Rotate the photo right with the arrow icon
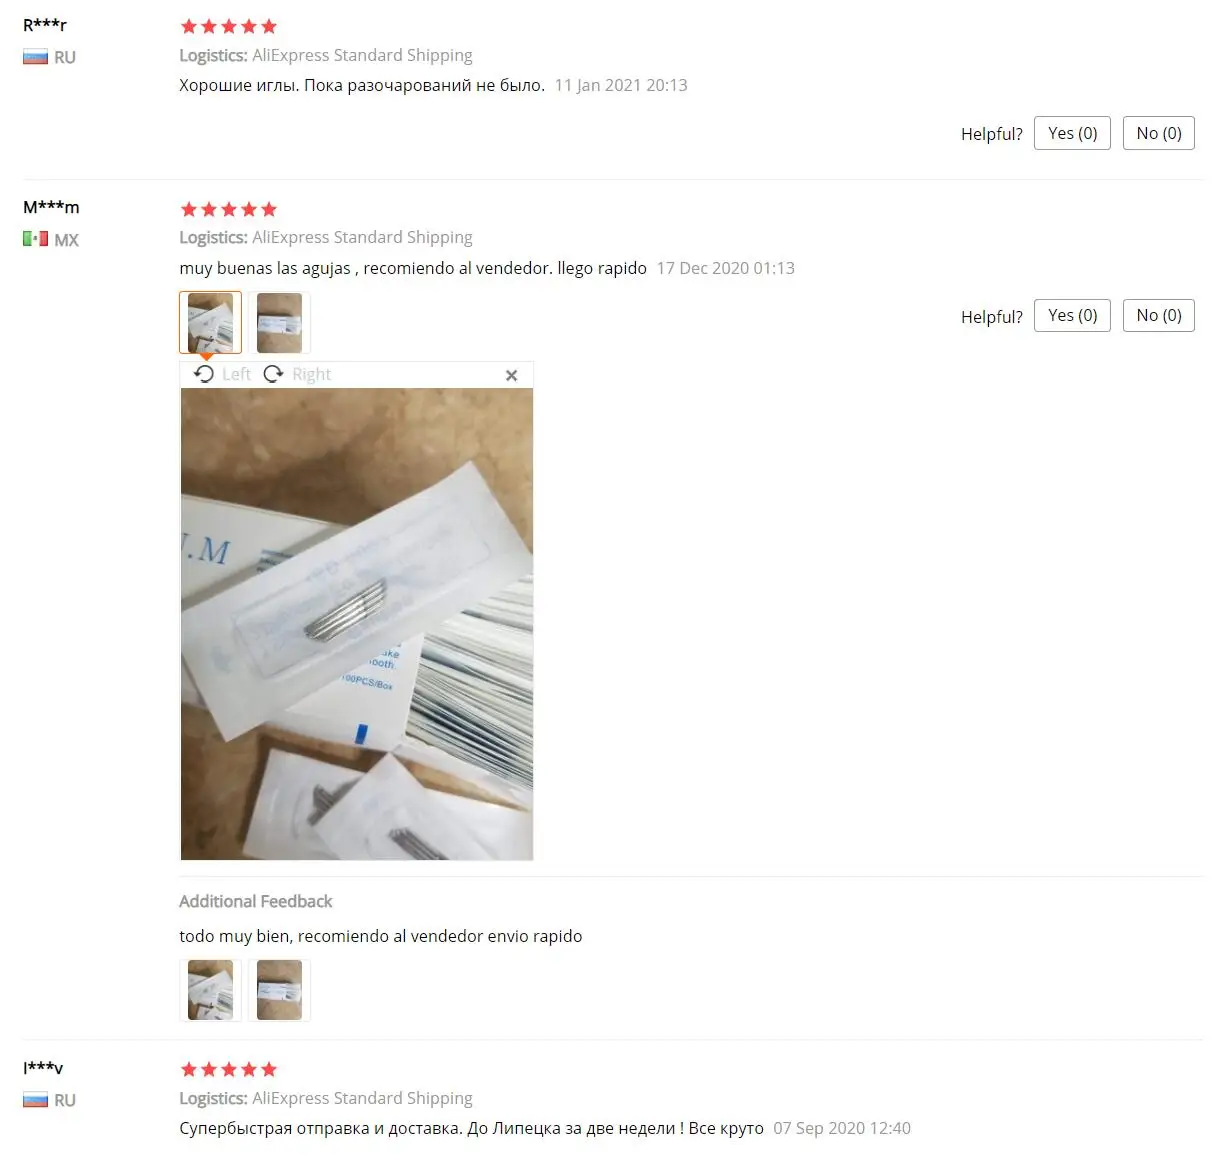The width and height of the screenshot is (1221, 1155). coord(273,374)
